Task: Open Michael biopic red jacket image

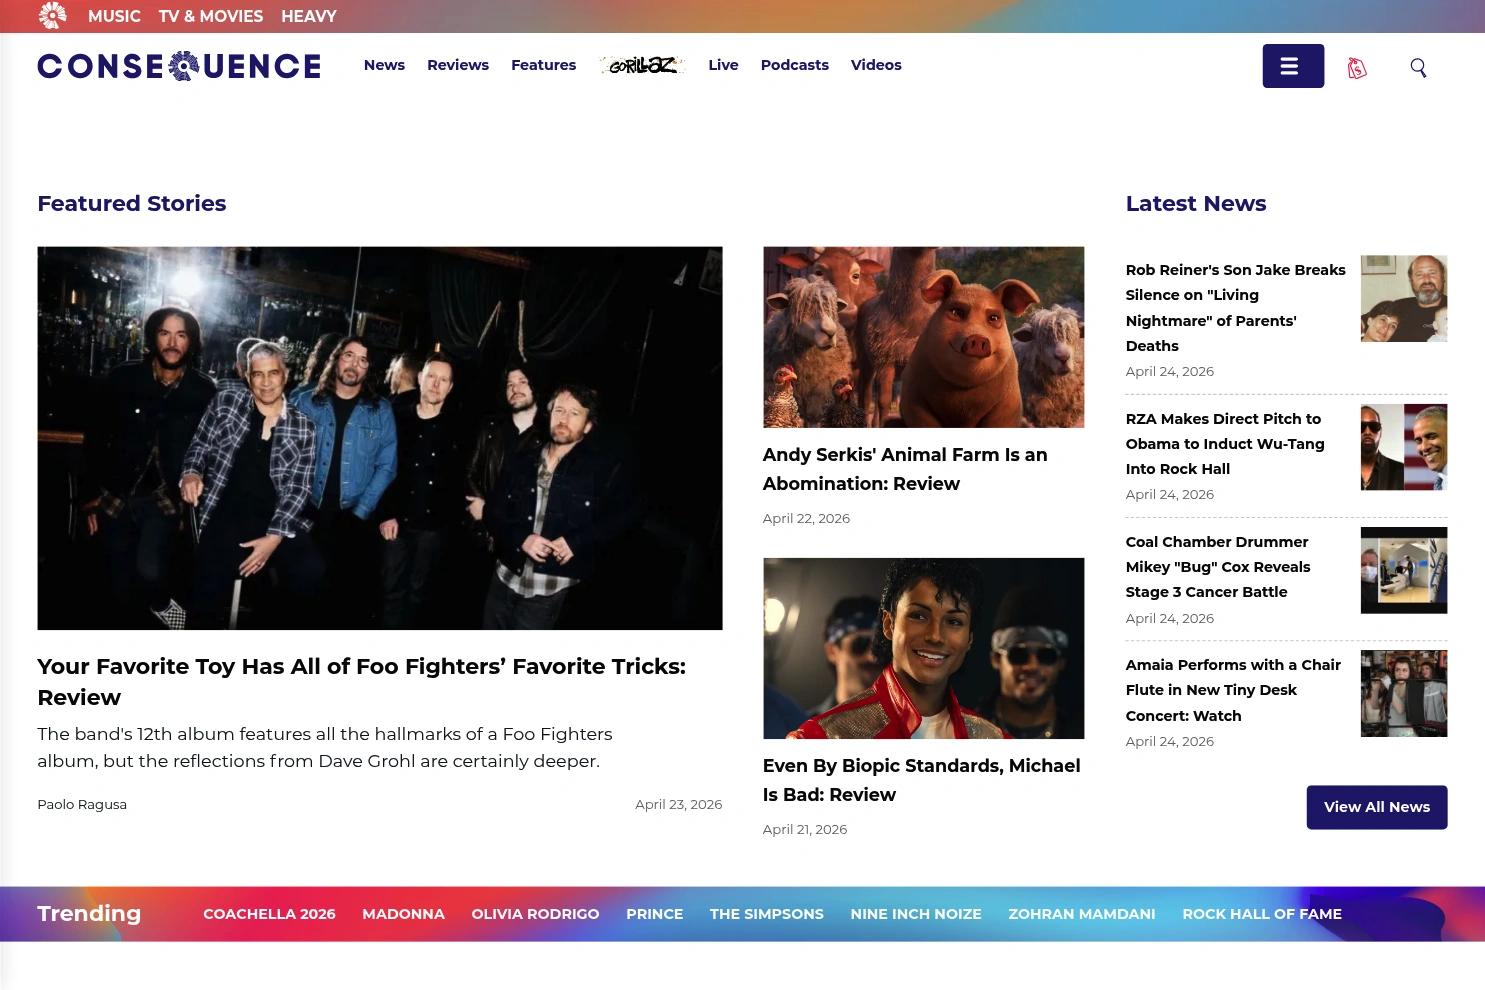Action: point(923,648)
